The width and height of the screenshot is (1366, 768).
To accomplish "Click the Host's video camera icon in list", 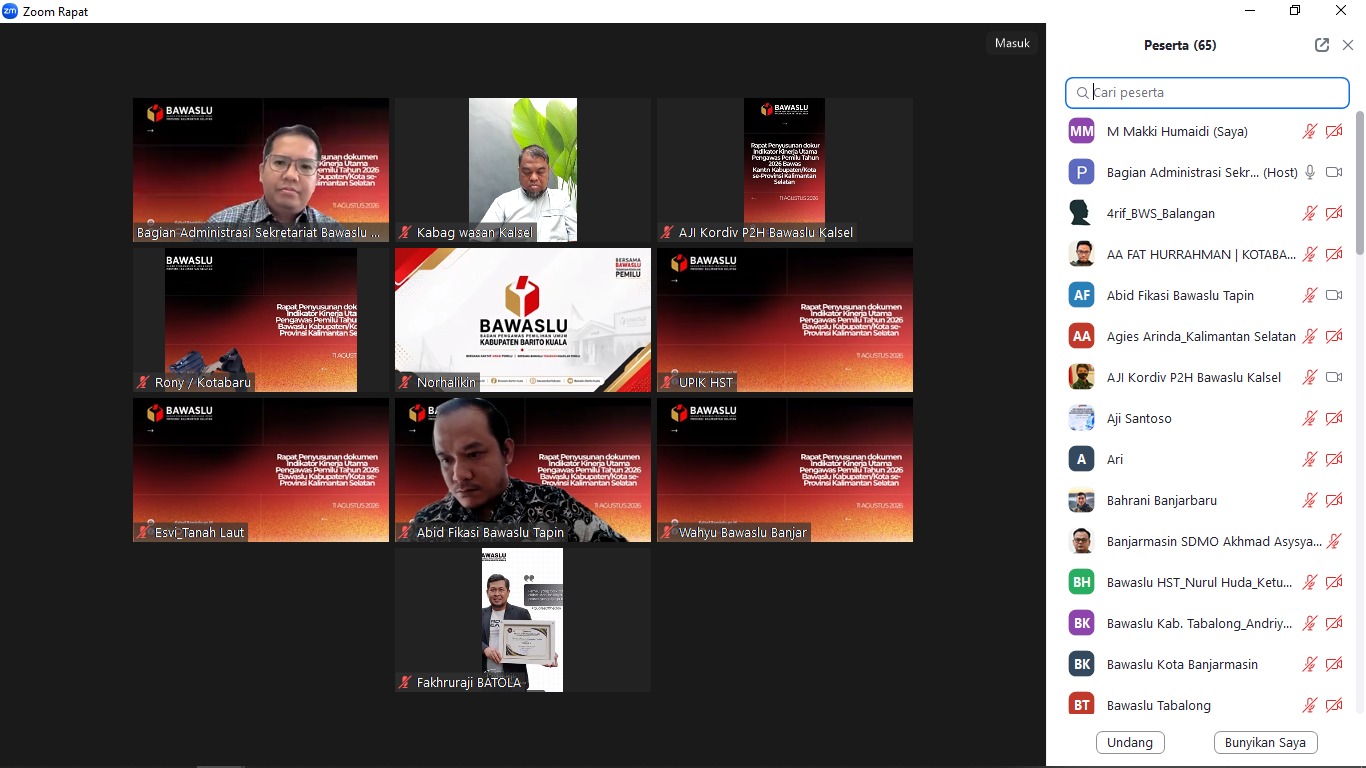I will (x=1334, y=172).
